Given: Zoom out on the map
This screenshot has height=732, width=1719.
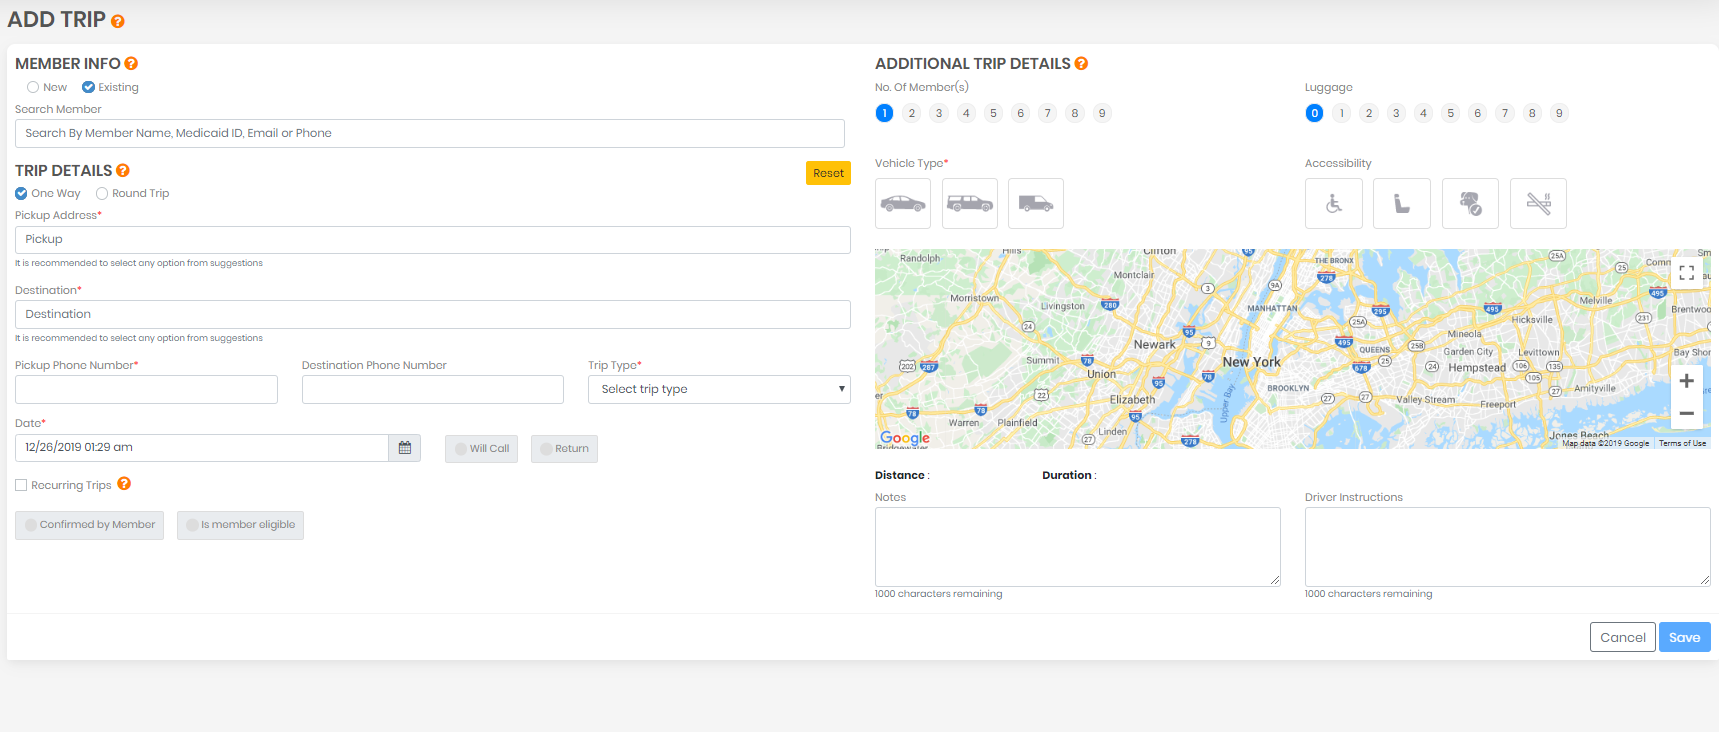Looking at the screenshot, I should click(x=1687, y=413).
